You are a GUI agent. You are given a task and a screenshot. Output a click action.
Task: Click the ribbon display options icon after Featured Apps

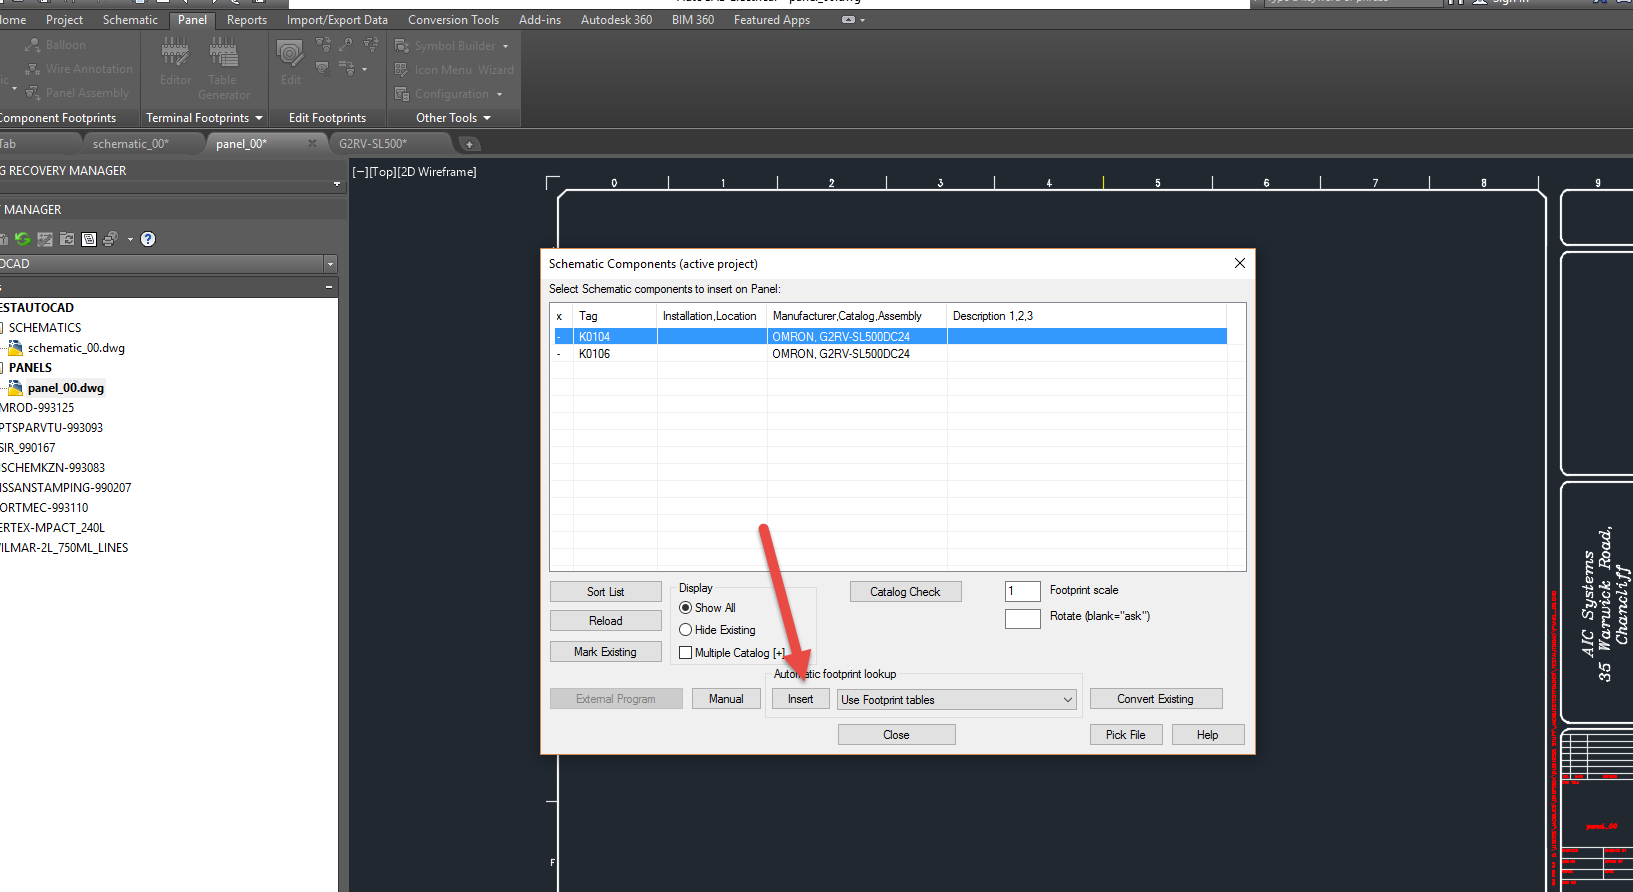pyautogui.click(x=848, y=20)
